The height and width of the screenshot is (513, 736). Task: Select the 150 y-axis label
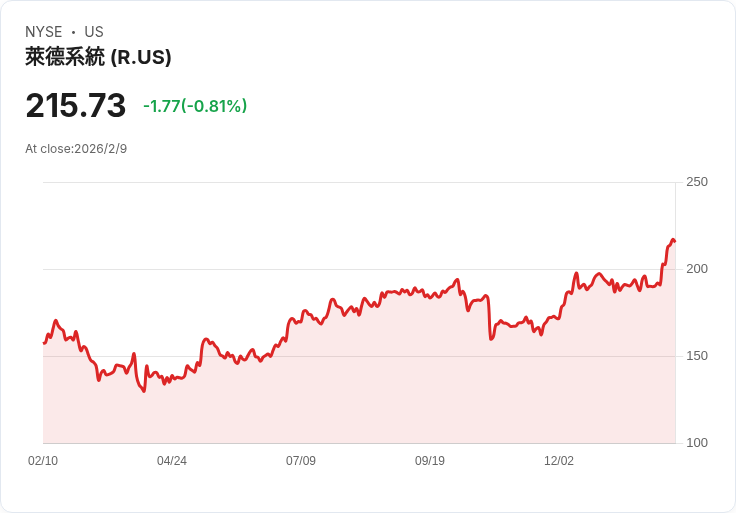click(697, 356)
